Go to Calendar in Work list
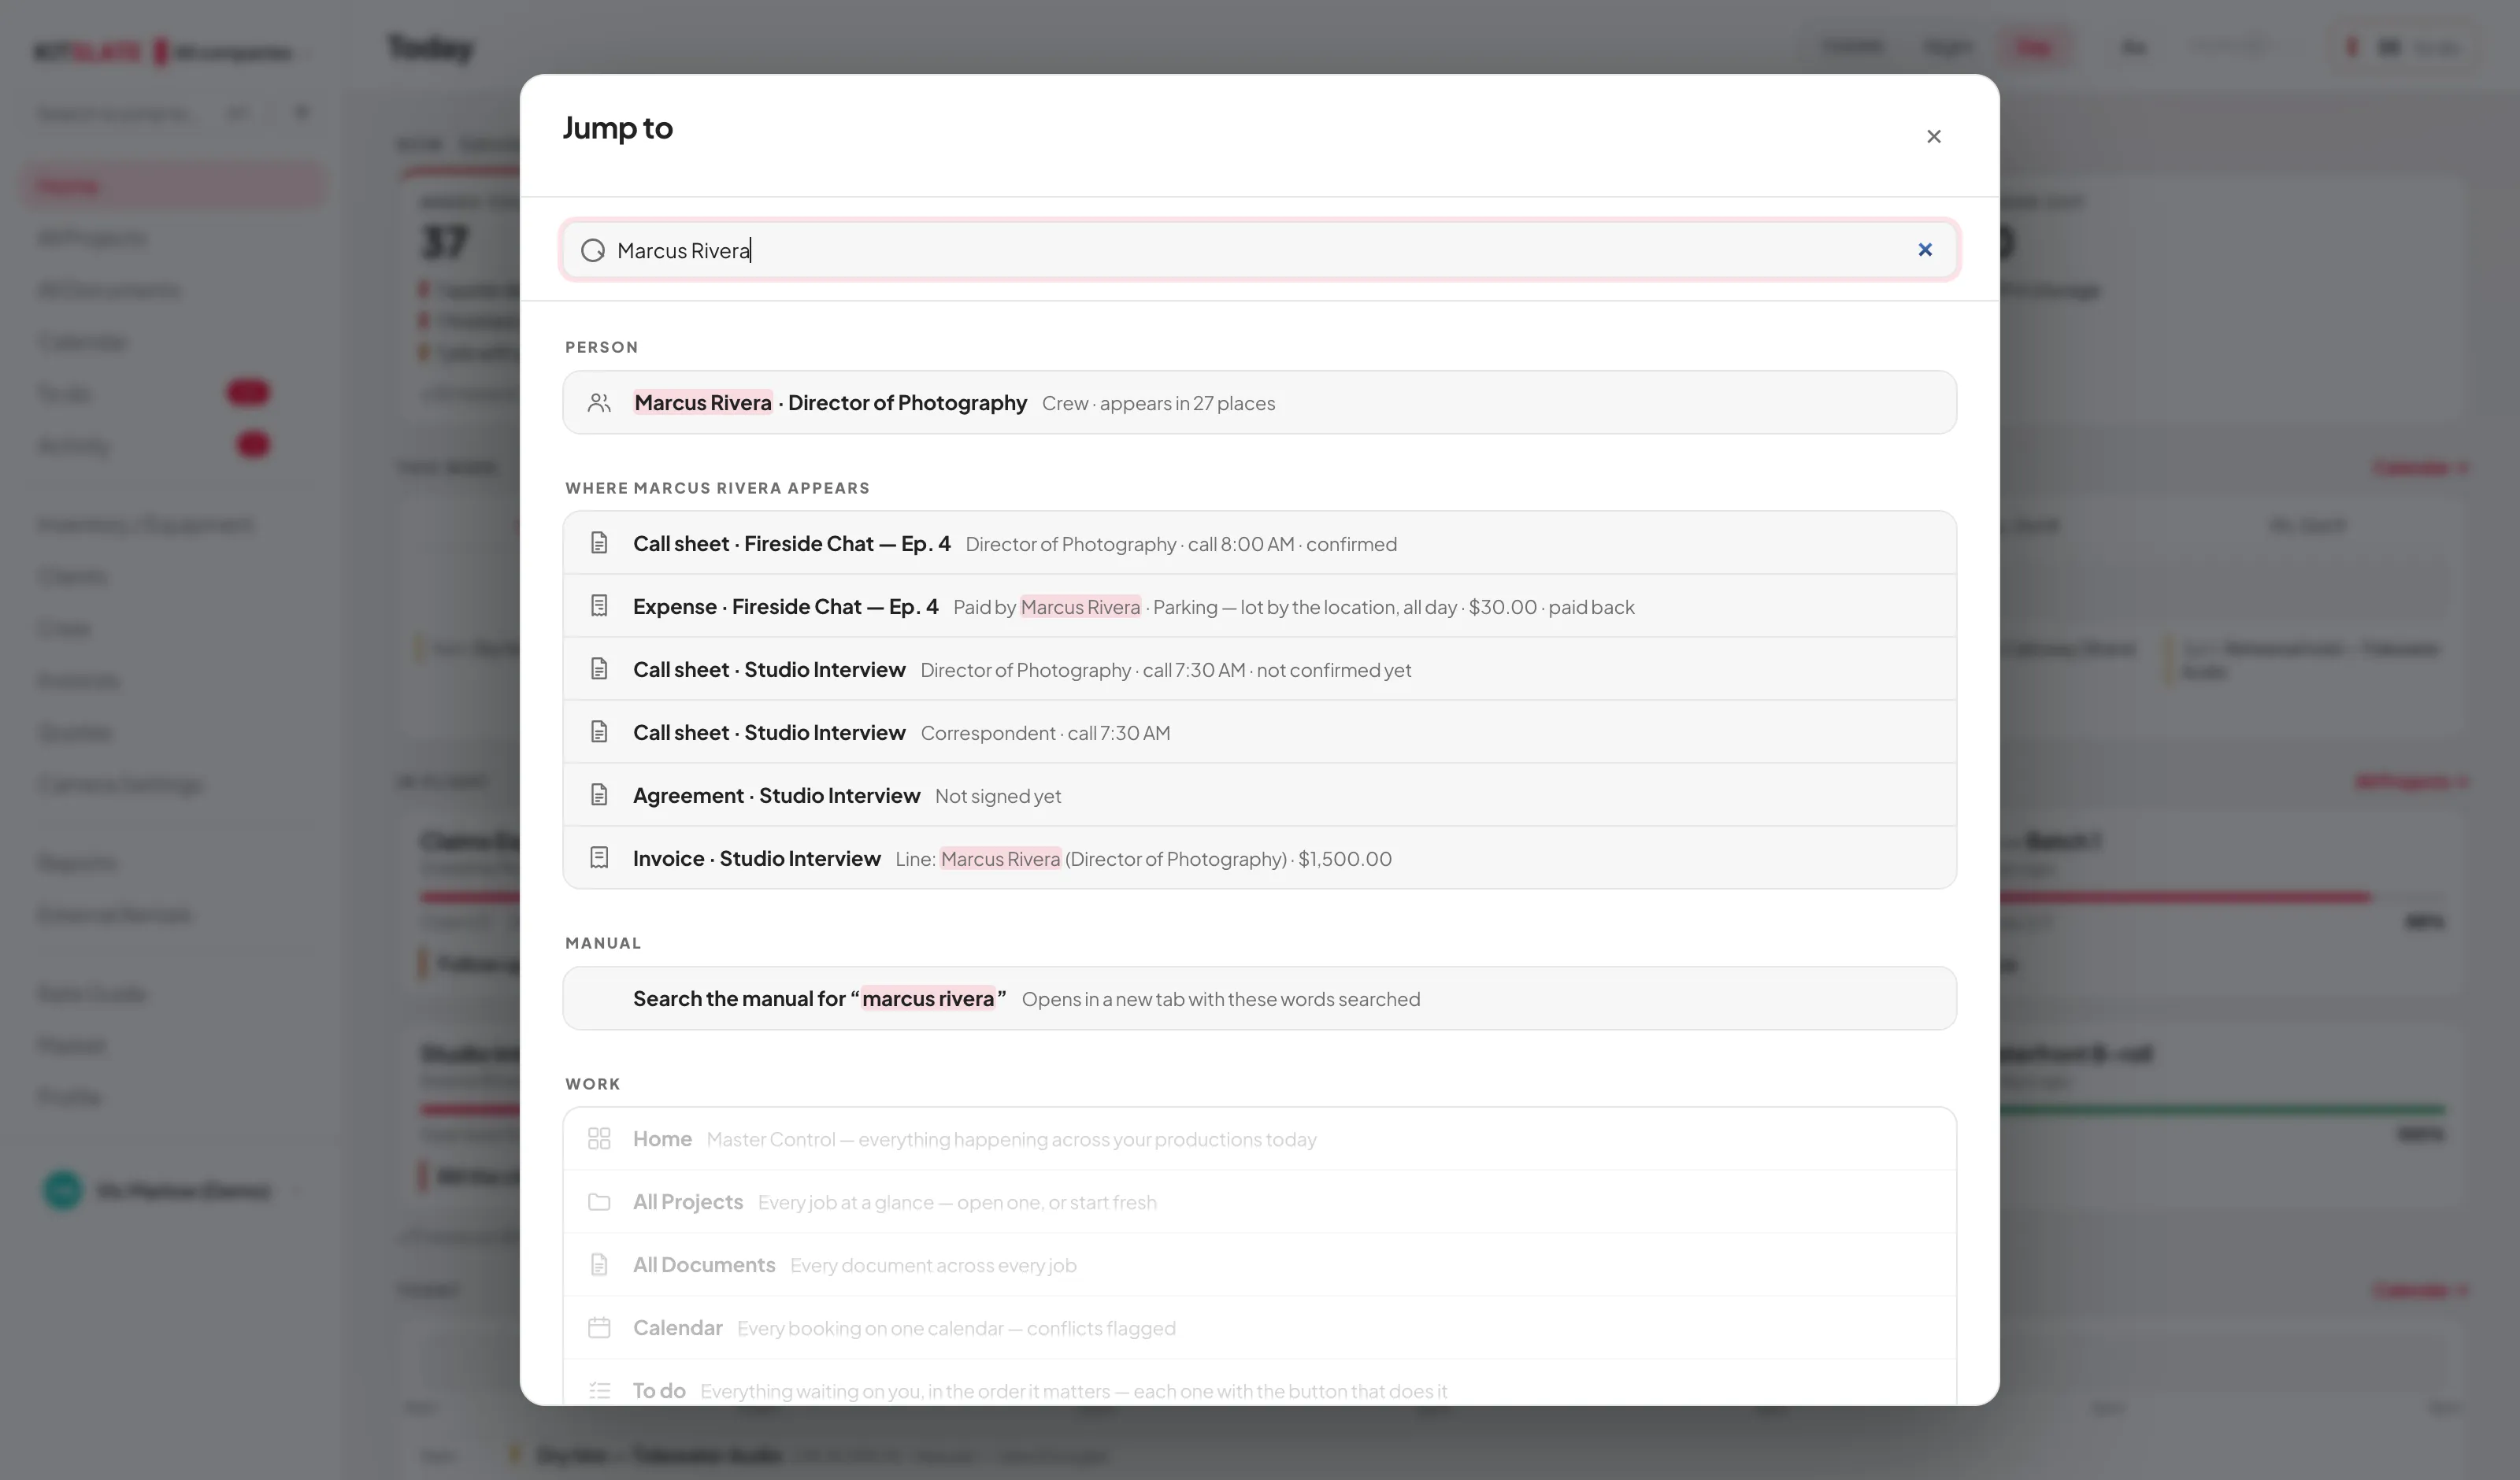This screenshot has height=1480, width=2520. point(1259,1328)
